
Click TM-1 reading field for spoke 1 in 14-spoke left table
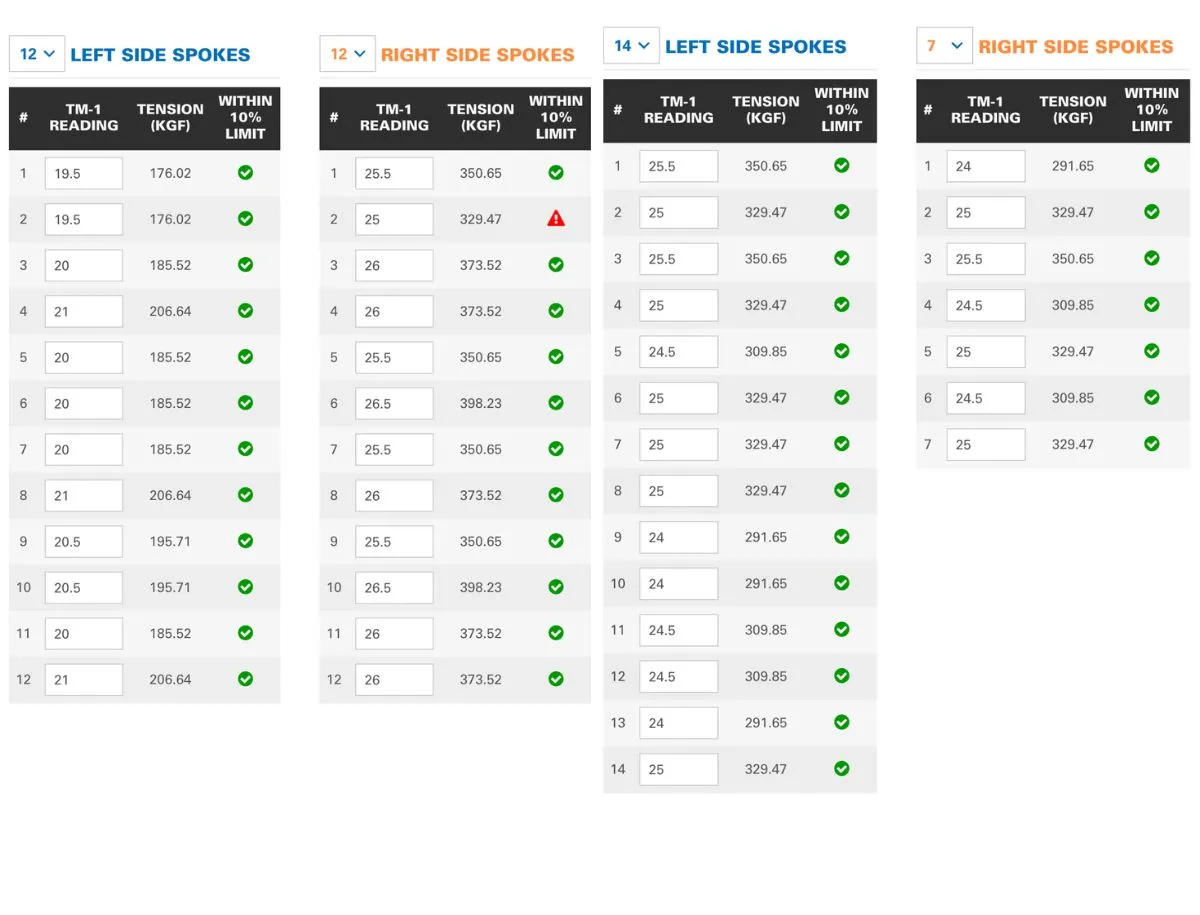(x=679, y=166)
